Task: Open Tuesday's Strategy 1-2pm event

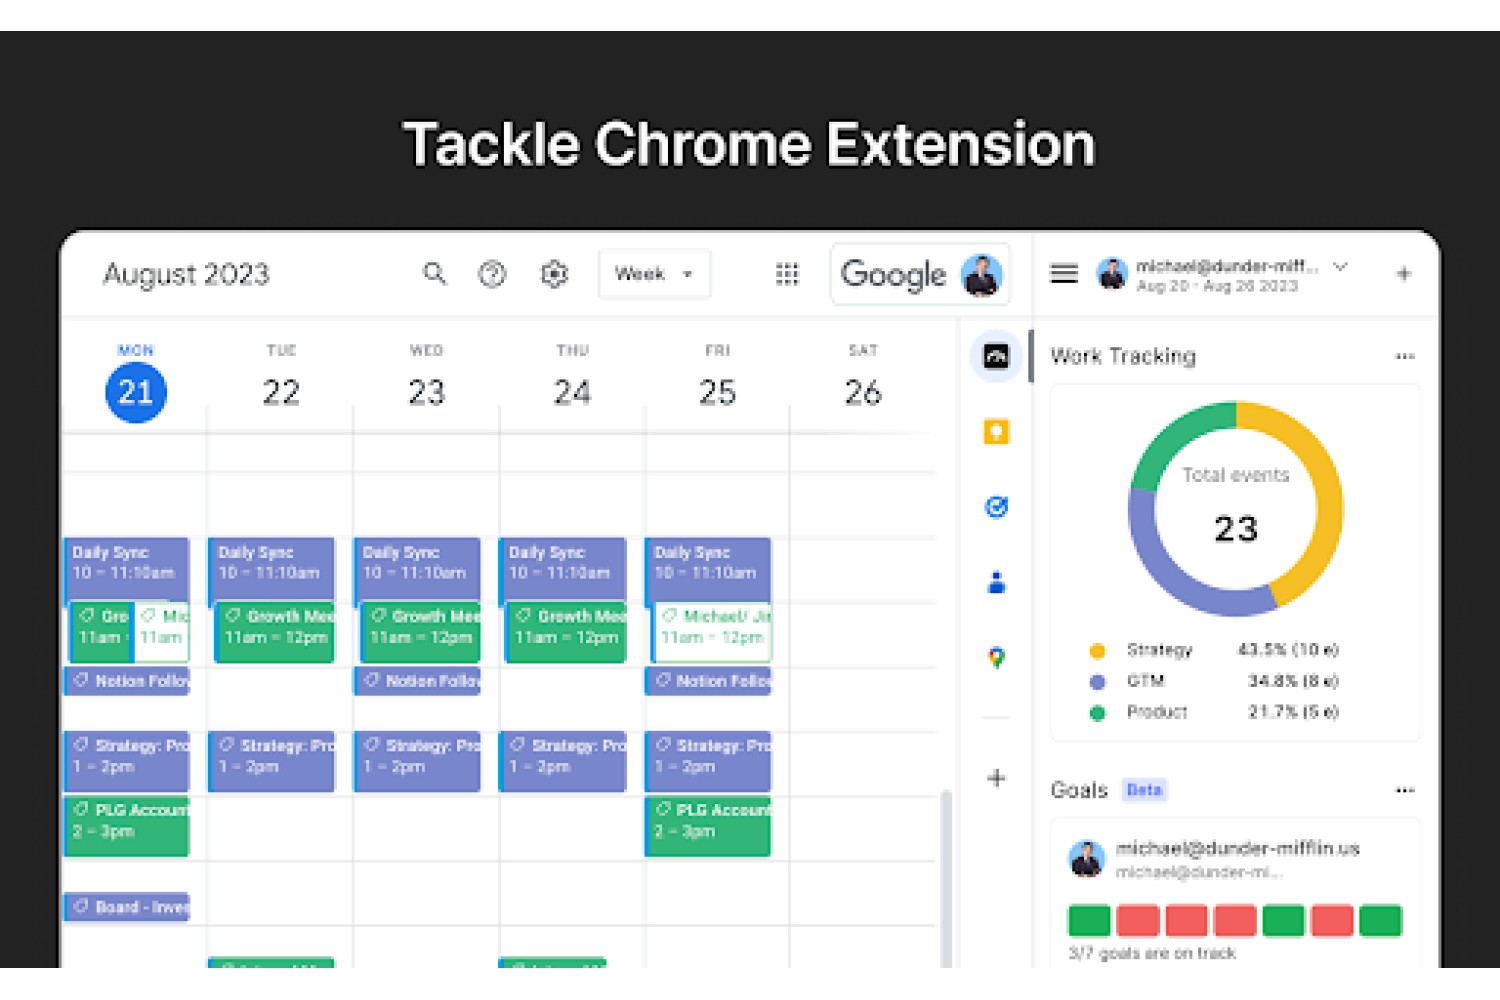Action: [272, 761]
